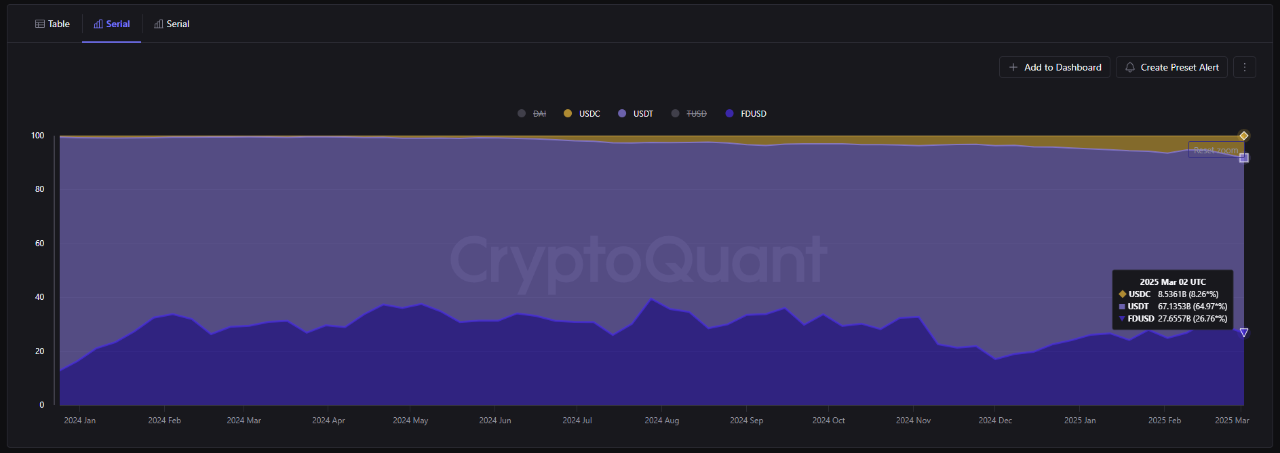The width and height of the screenshot is (1280, 453).
Task: Click the 60 value on the y-axis
Action: coord(41,243)
